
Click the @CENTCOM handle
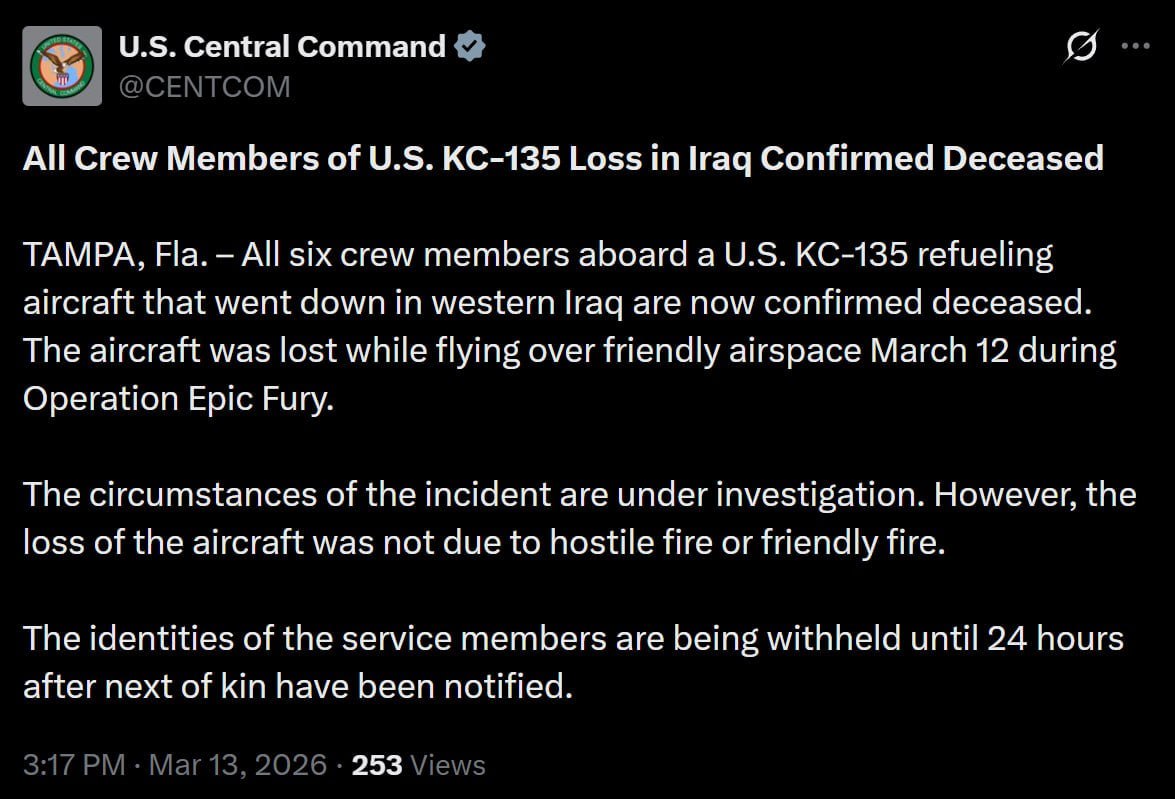pyautogui.click(x=204, y=87)
